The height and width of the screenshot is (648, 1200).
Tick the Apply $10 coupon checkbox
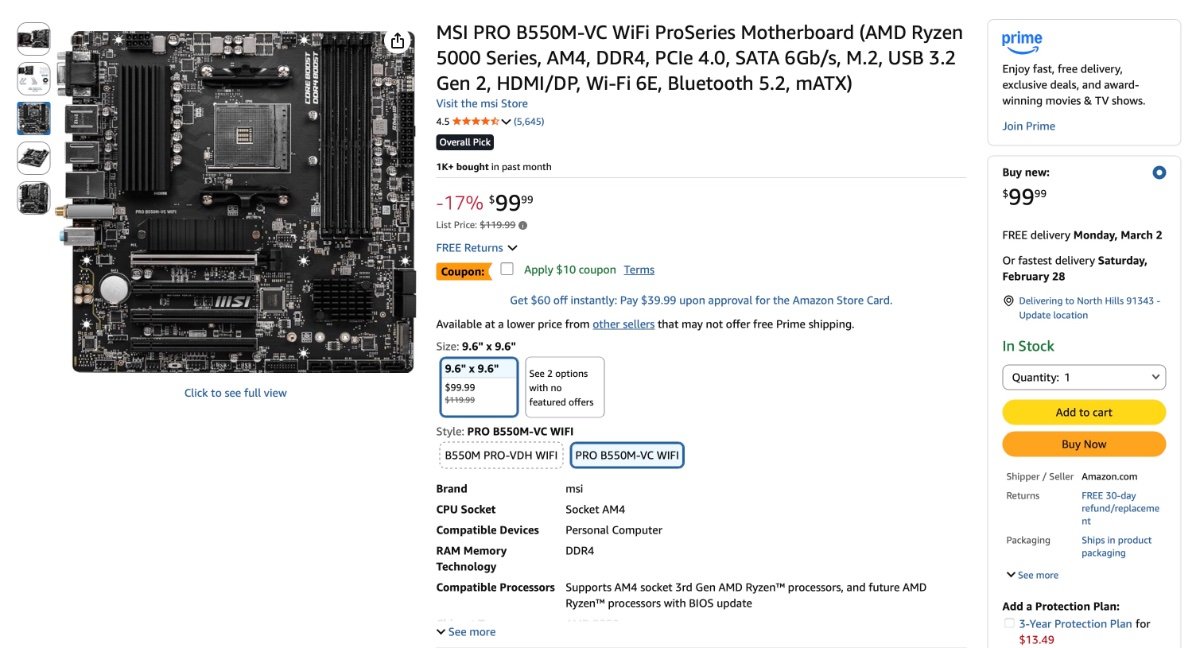(507, 269)
